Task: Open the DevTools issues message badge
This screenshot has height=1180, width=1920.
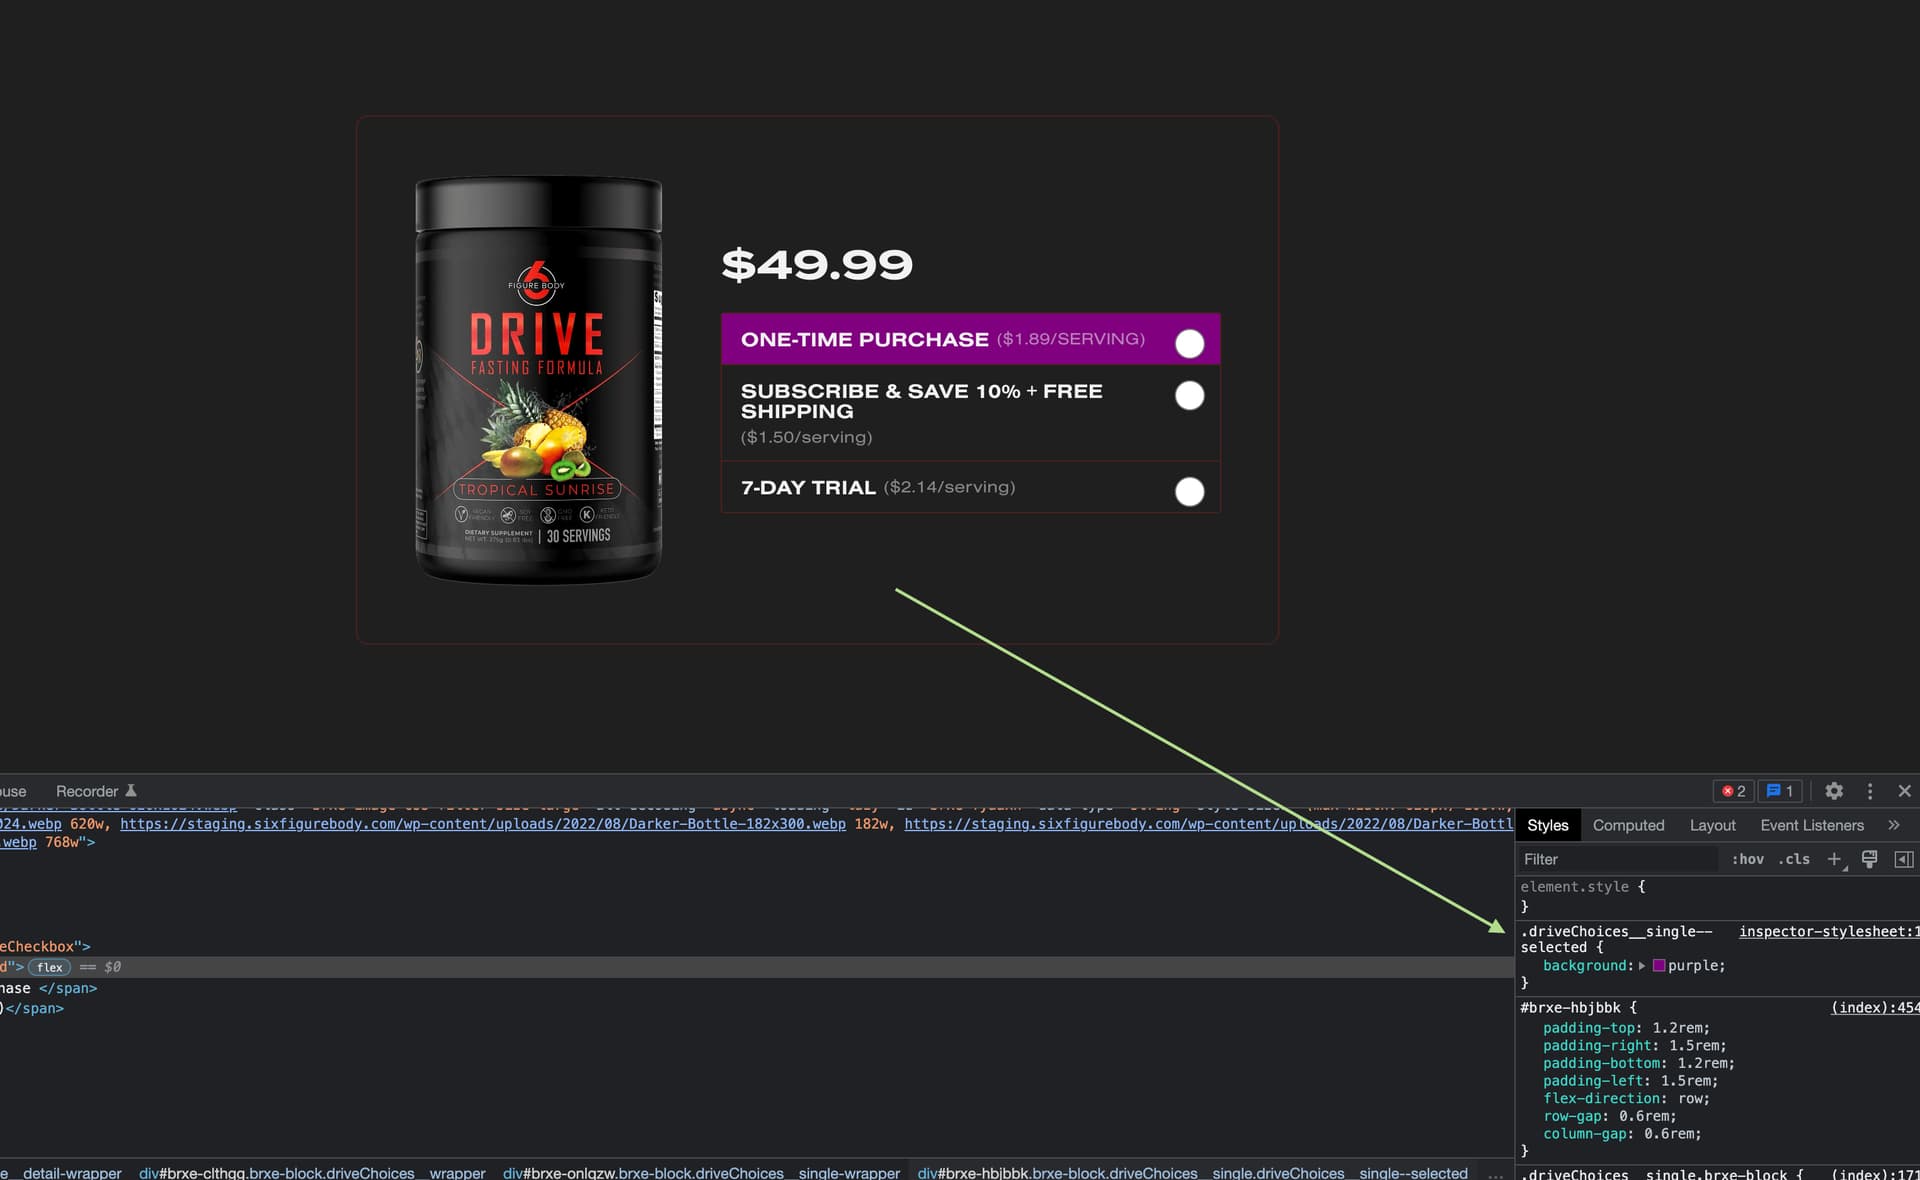Action: 1781,791
